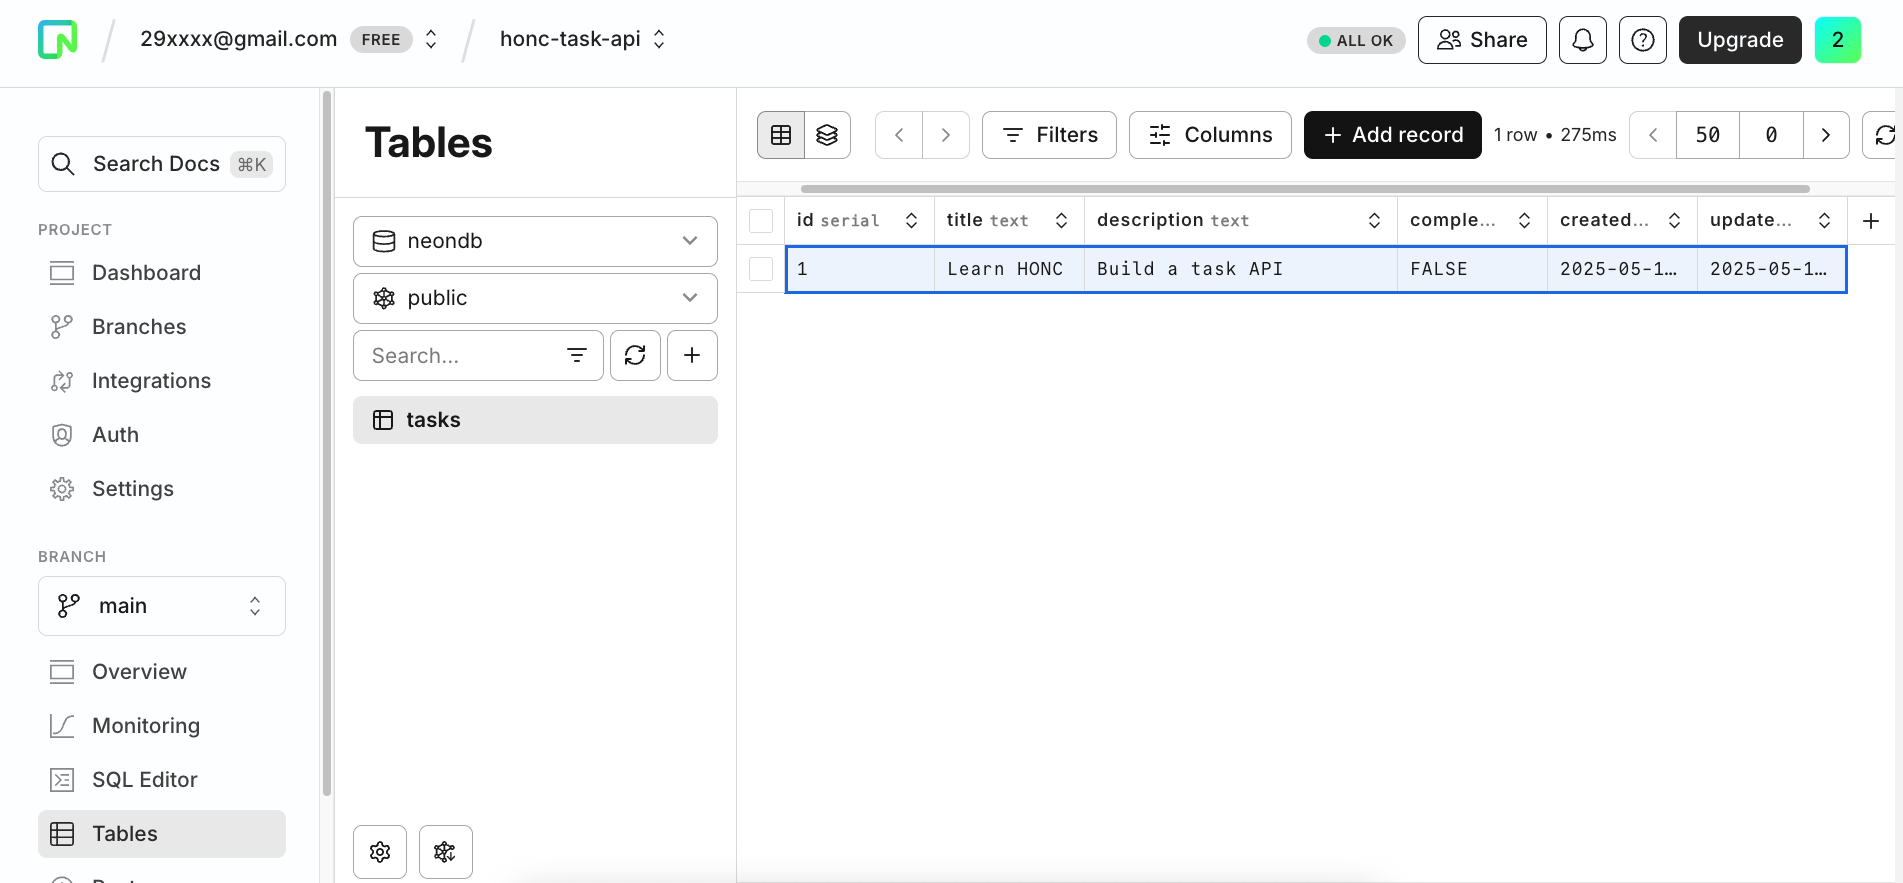Add a new column to the table
1903x883 pixels.
[1871, 221]
